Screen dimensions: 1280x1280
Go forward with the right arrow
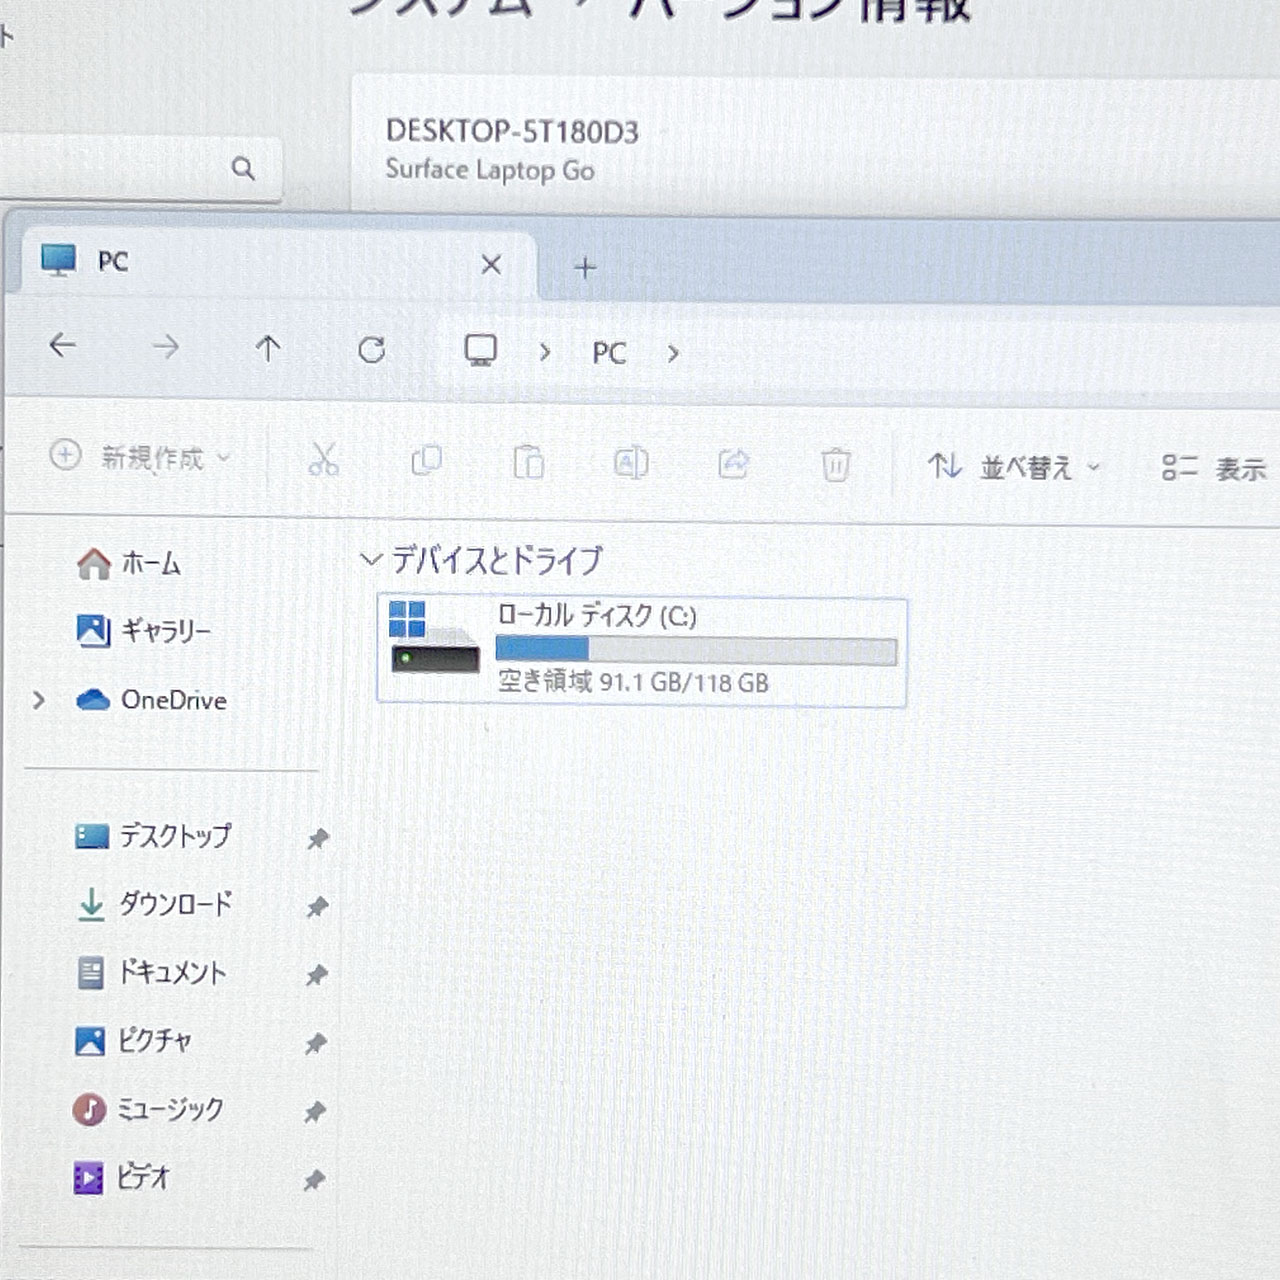point(166,347)
